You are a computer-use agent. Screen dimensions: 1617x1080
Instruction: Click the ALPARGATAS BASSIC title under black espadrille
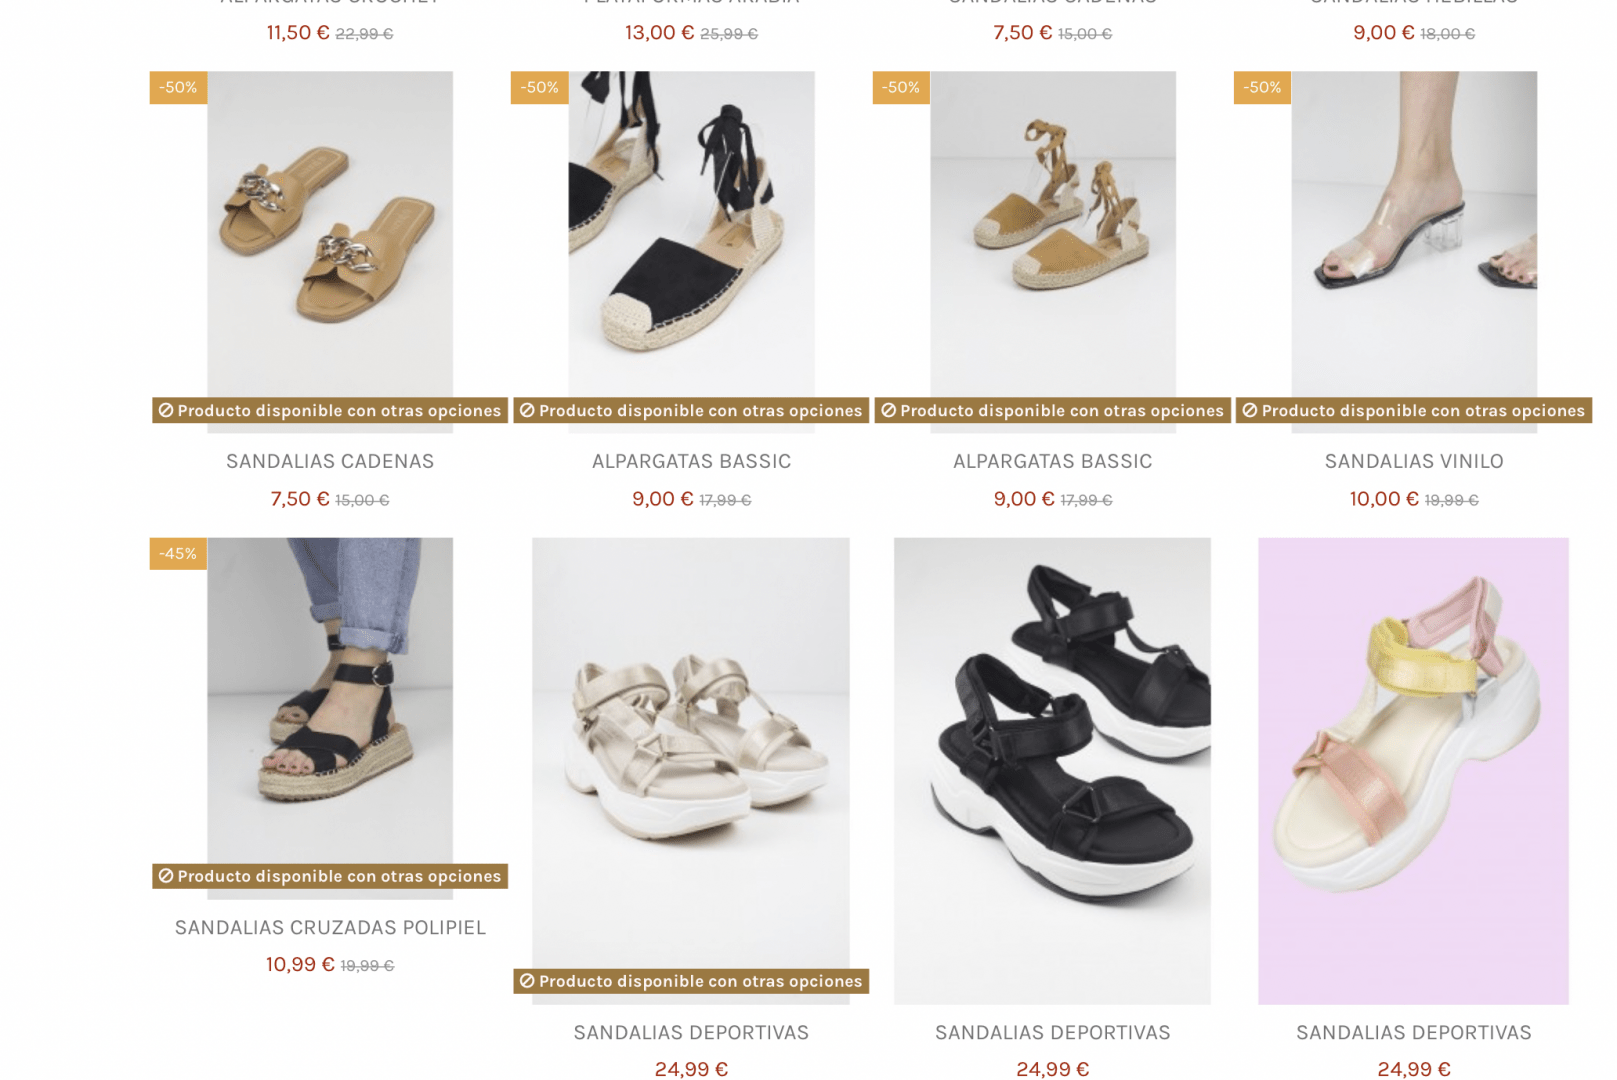pyautogui.click(x=691, y=461)
